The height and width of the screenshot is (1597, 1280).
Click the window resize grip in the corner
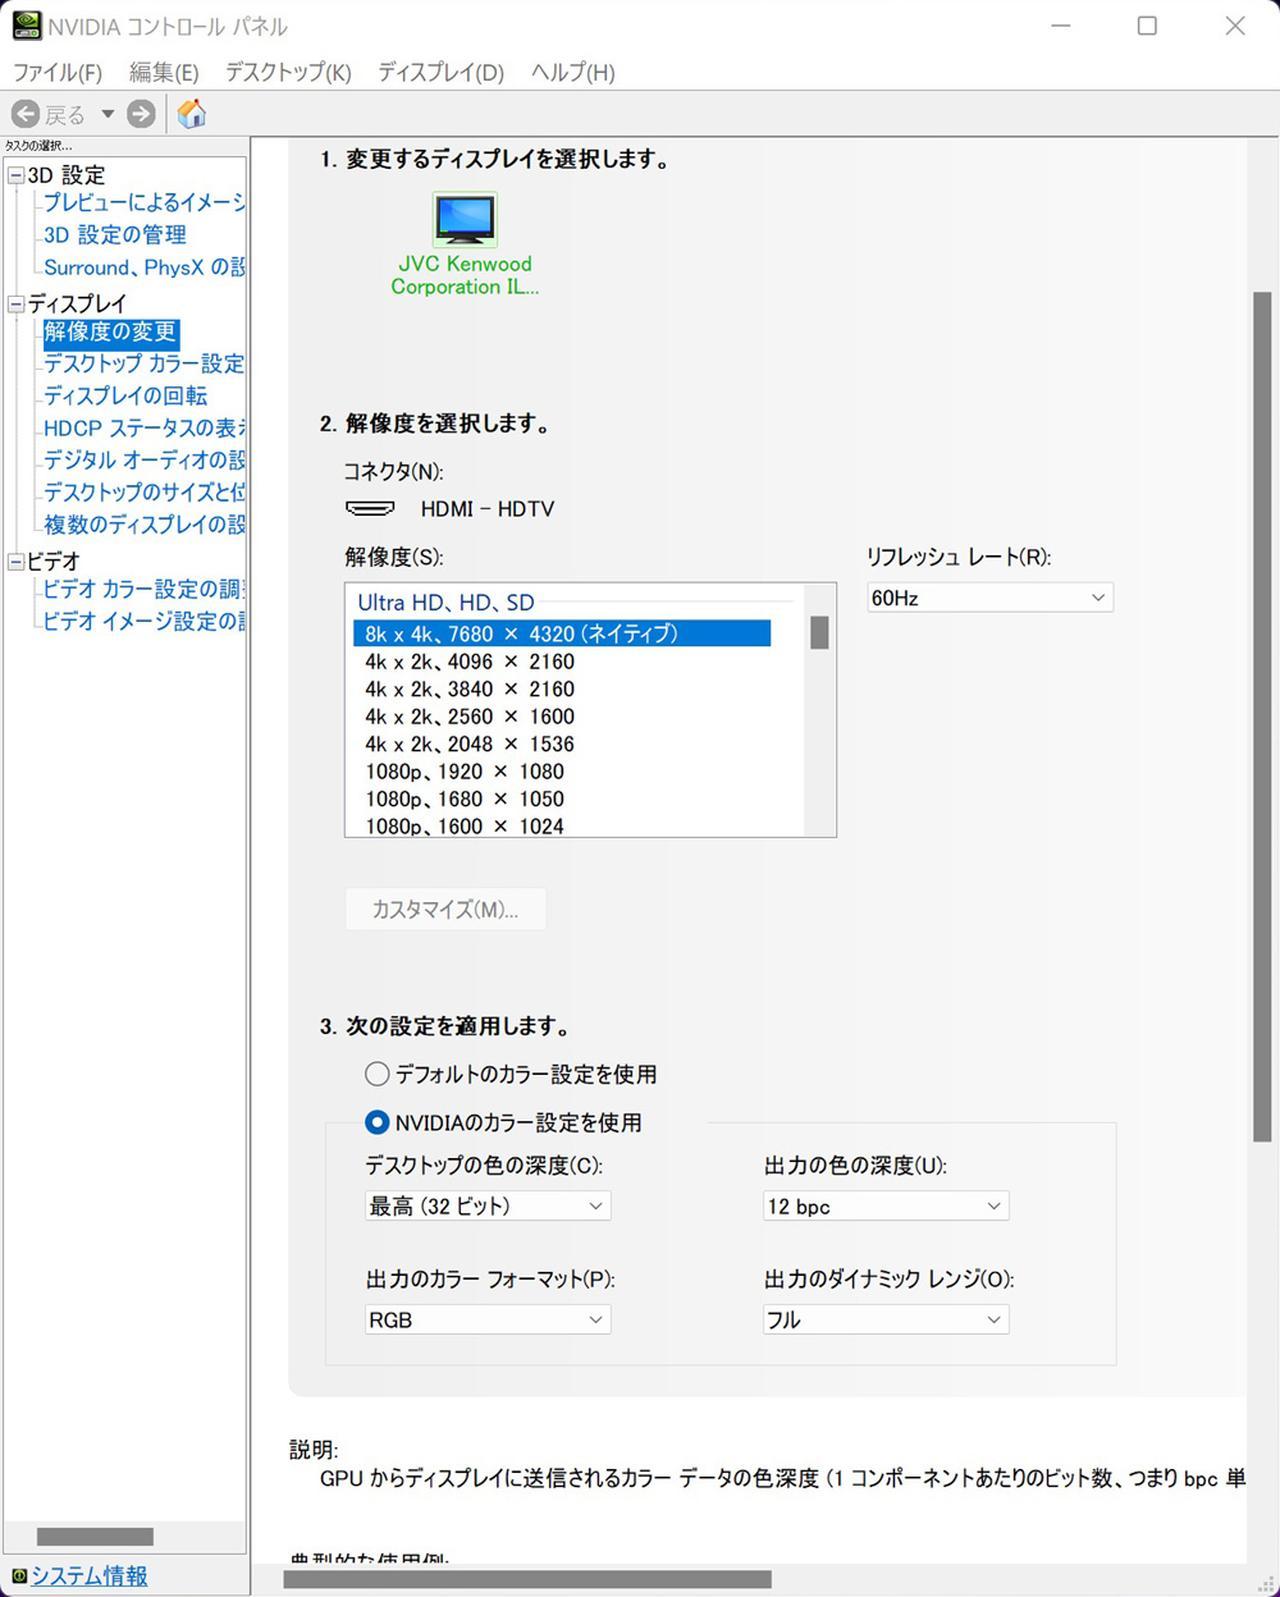tap(1266, 1583)
